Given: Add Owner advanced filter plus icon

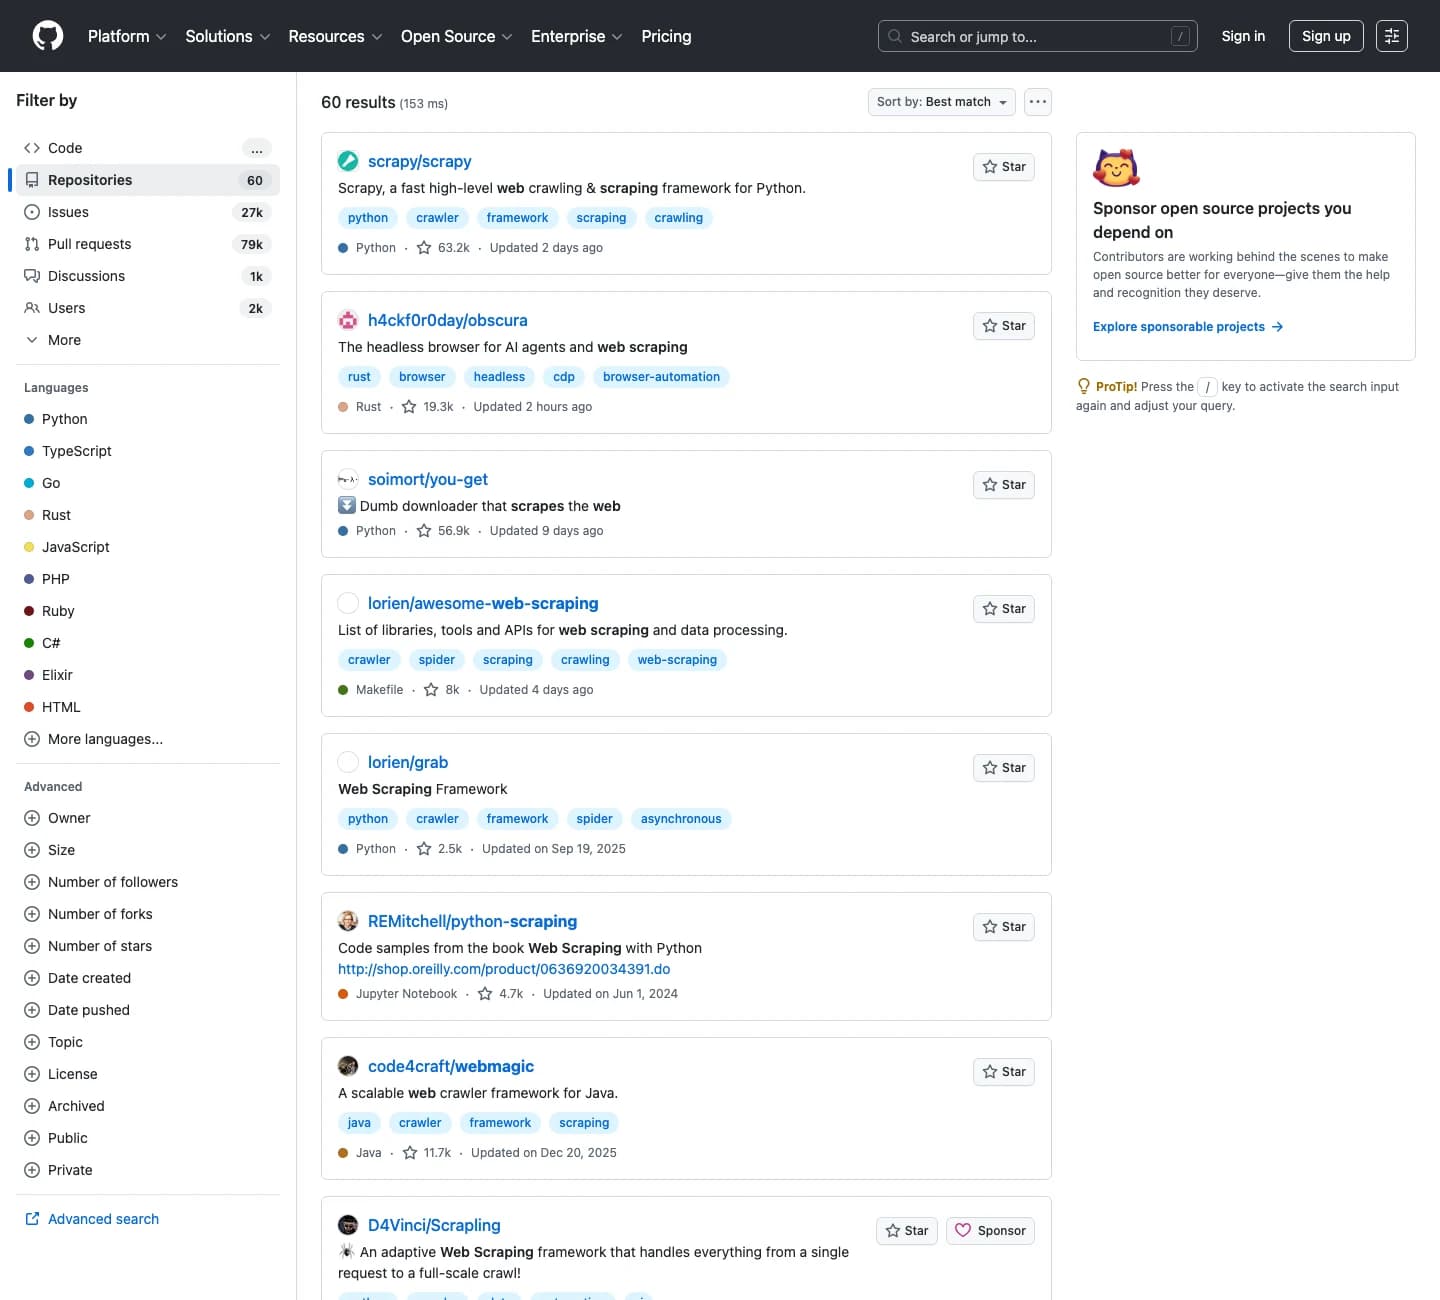Looking at the screenshot, I should [x=32, y=818].
